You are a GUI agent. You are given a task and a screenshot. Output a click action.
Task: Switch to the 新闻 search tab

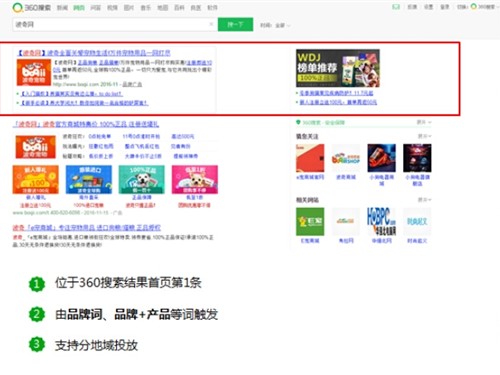[x=62, y=8]
